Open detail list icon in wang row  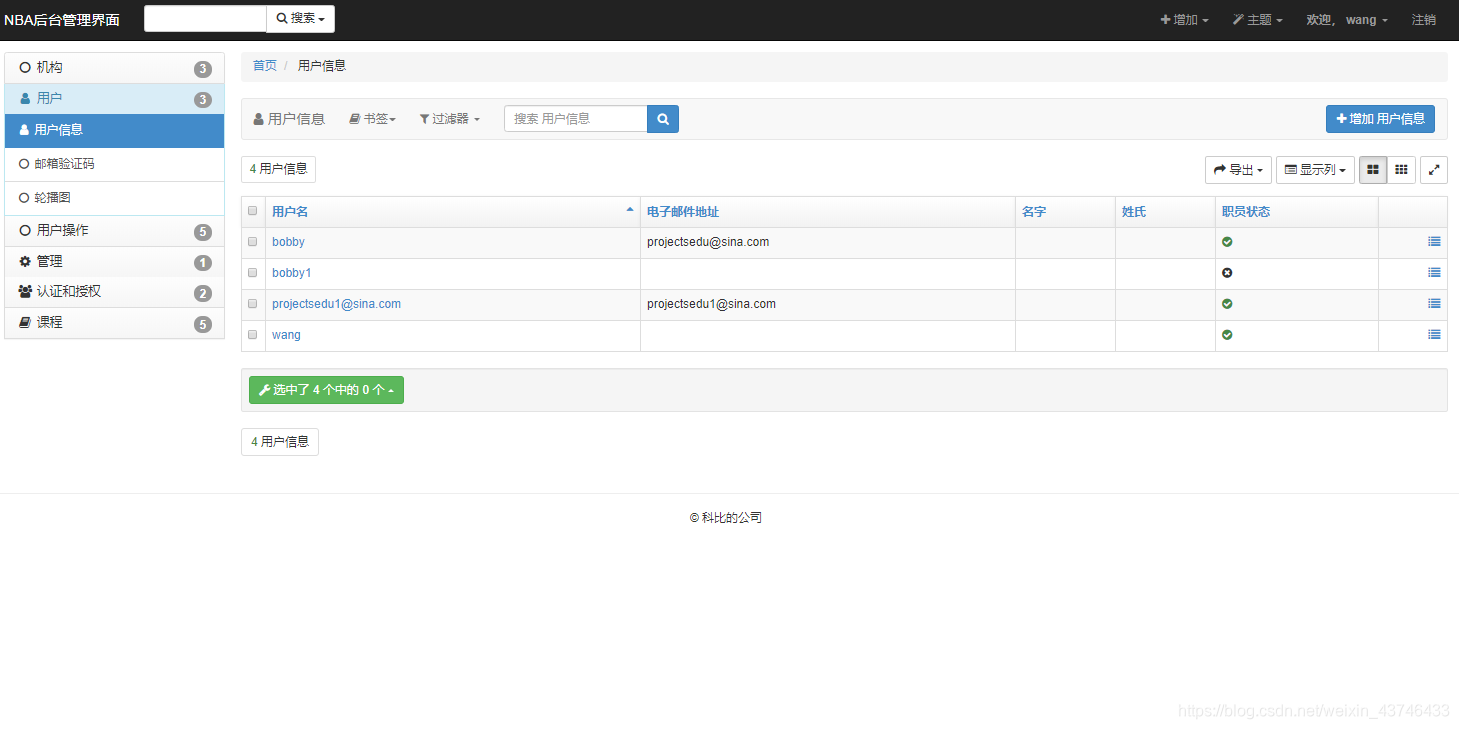tap(1434, 335)
